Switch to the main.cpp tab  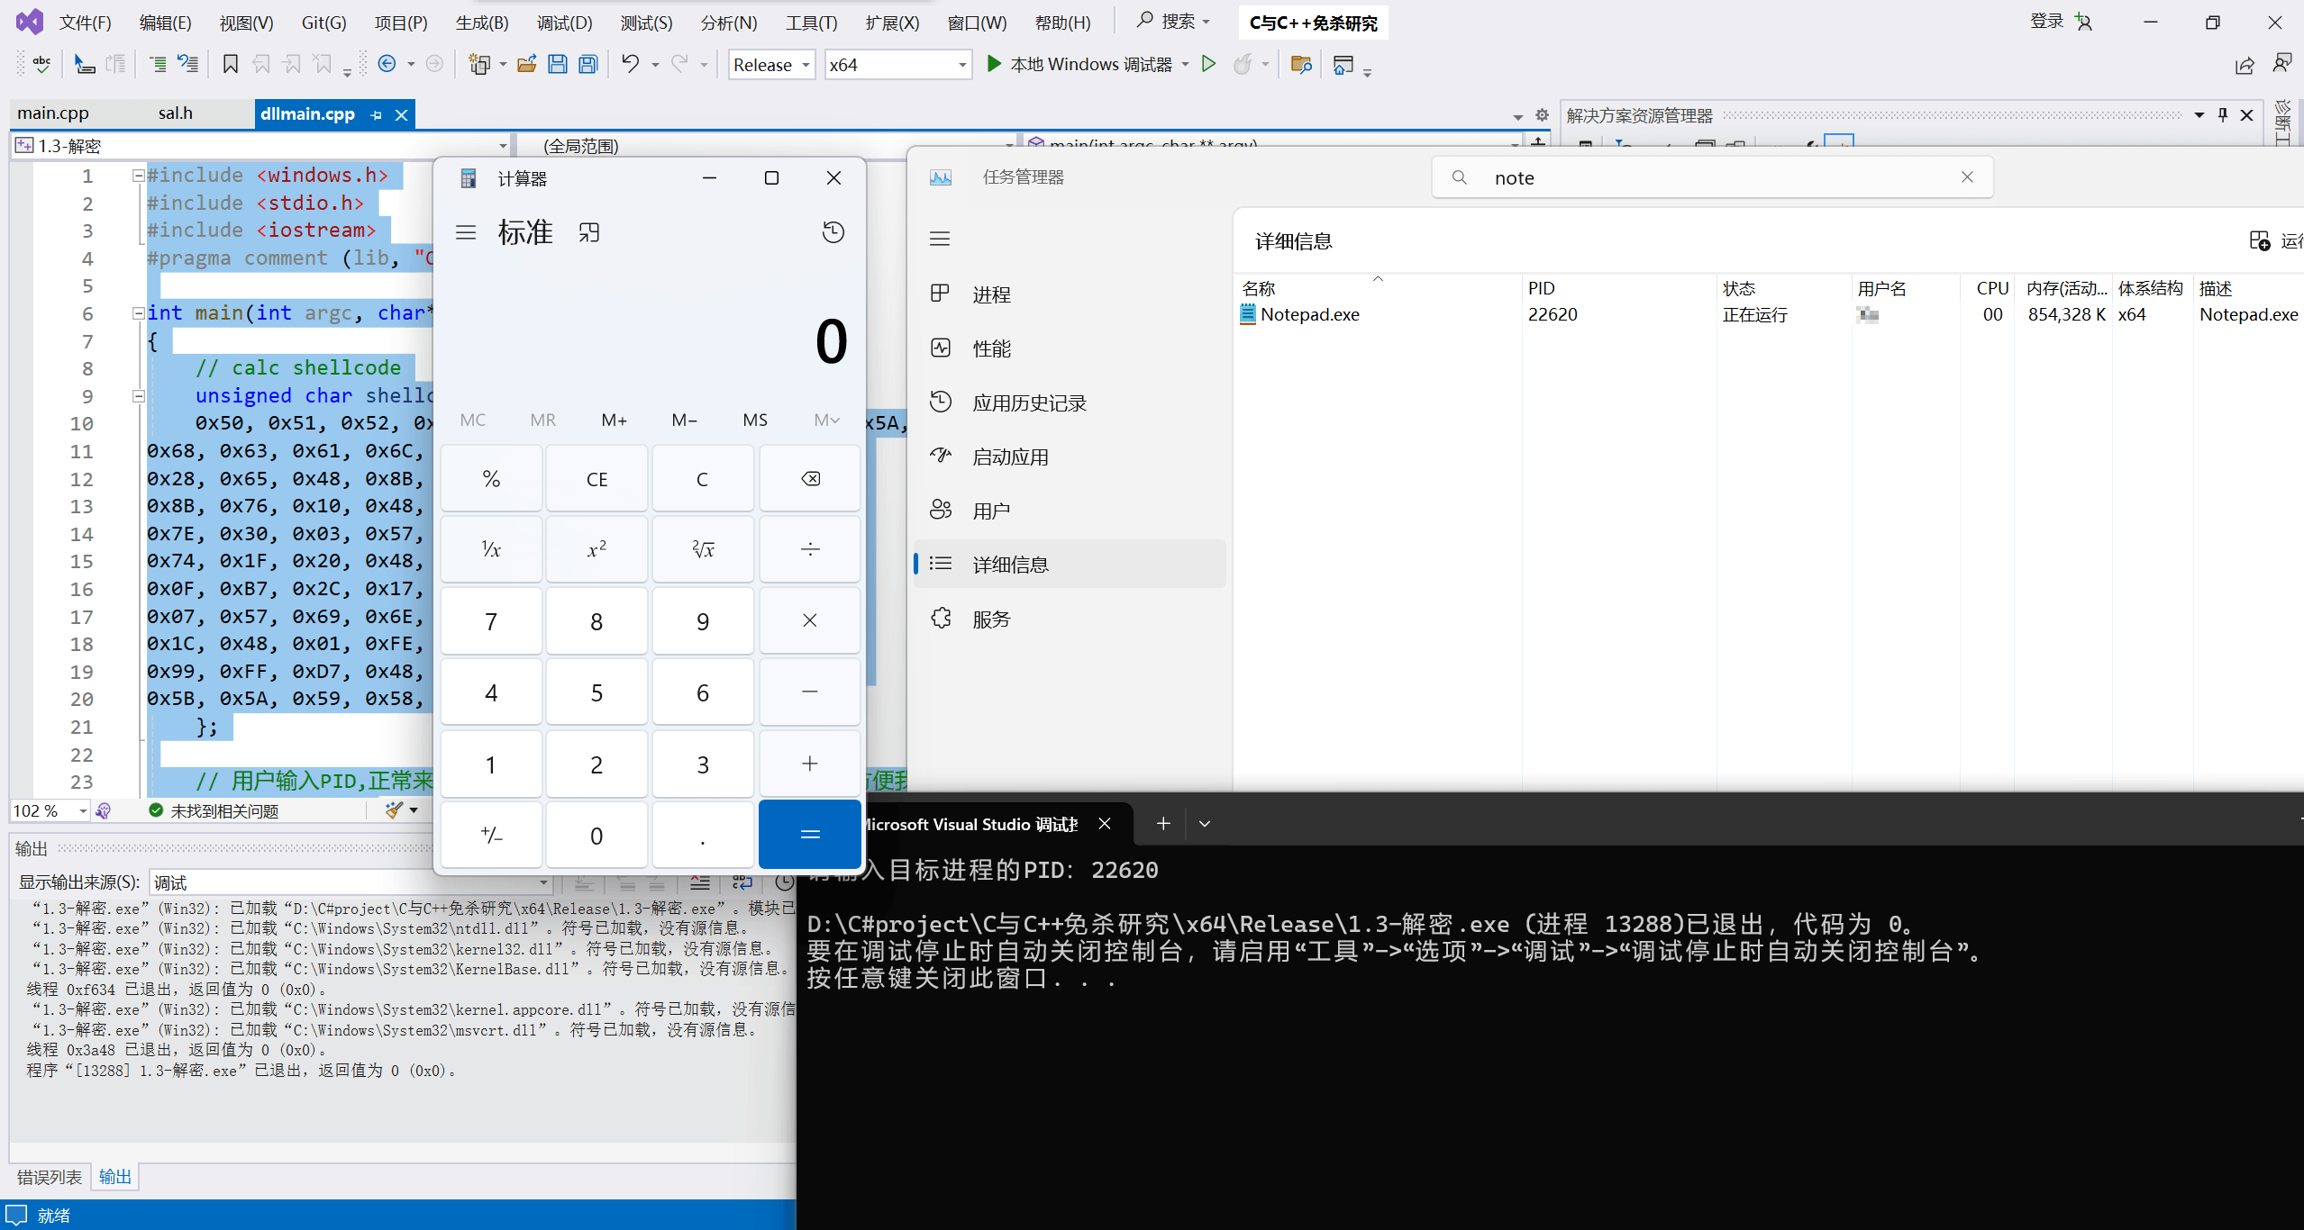coord(54,114)
